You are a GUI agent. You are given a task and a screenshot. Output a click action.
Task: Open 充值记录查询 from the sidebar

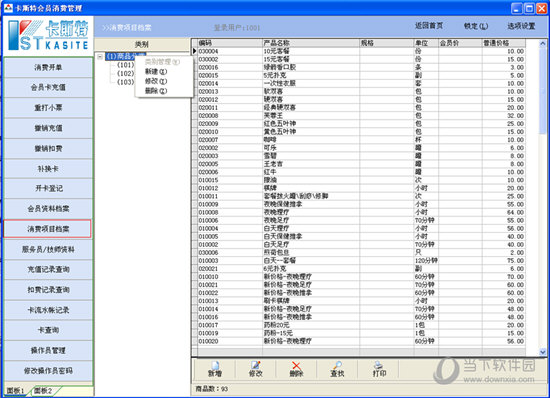point(48,269)
